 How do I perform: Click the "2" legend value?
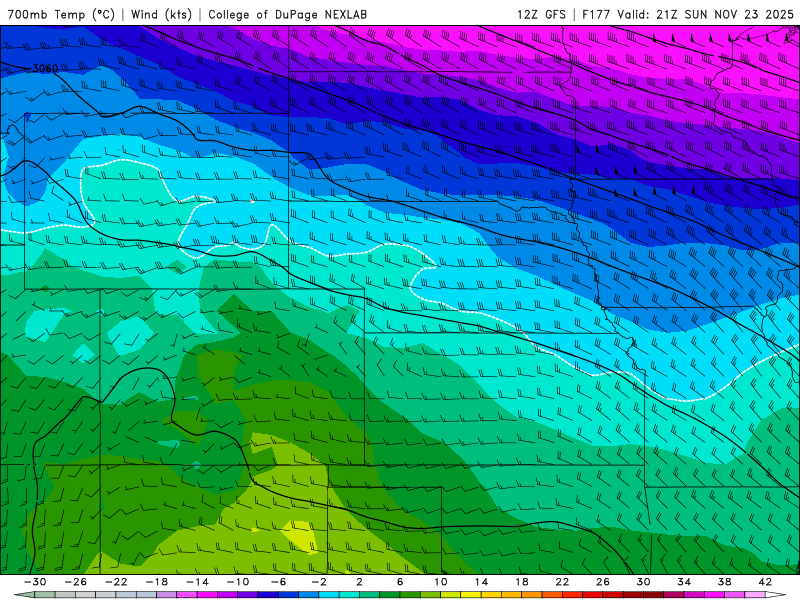point(360,582)
